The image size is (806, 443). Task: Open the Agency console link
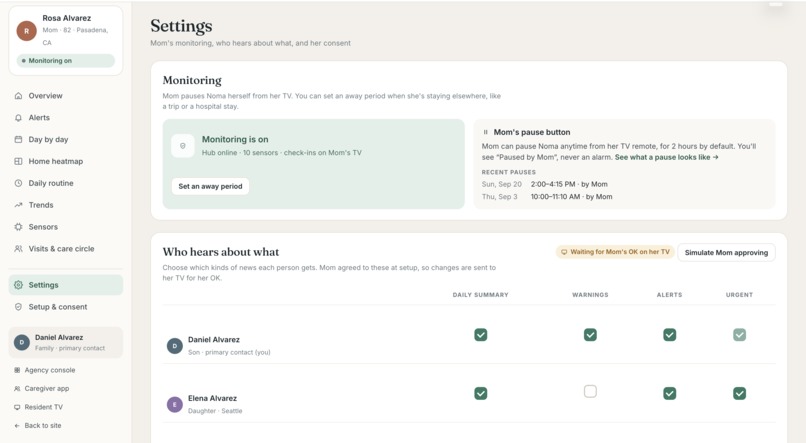(66, 370)
